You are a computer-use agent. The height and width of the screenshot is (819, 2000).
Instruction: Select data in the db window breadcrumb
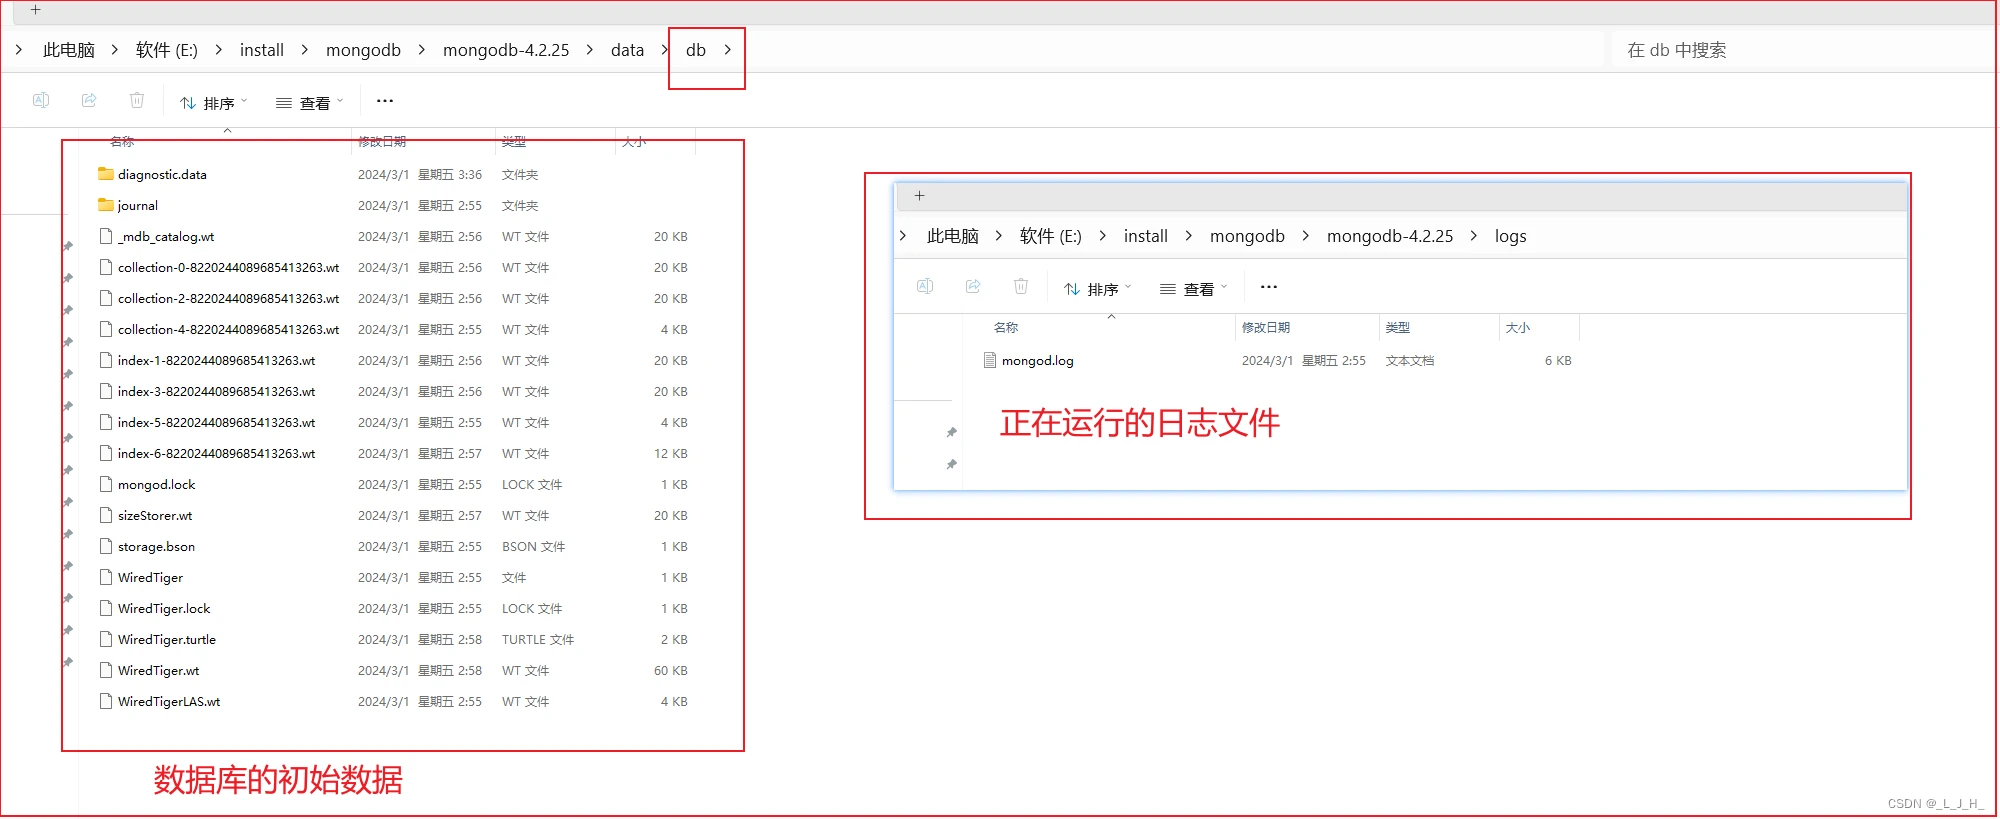[x=628, y=50]
